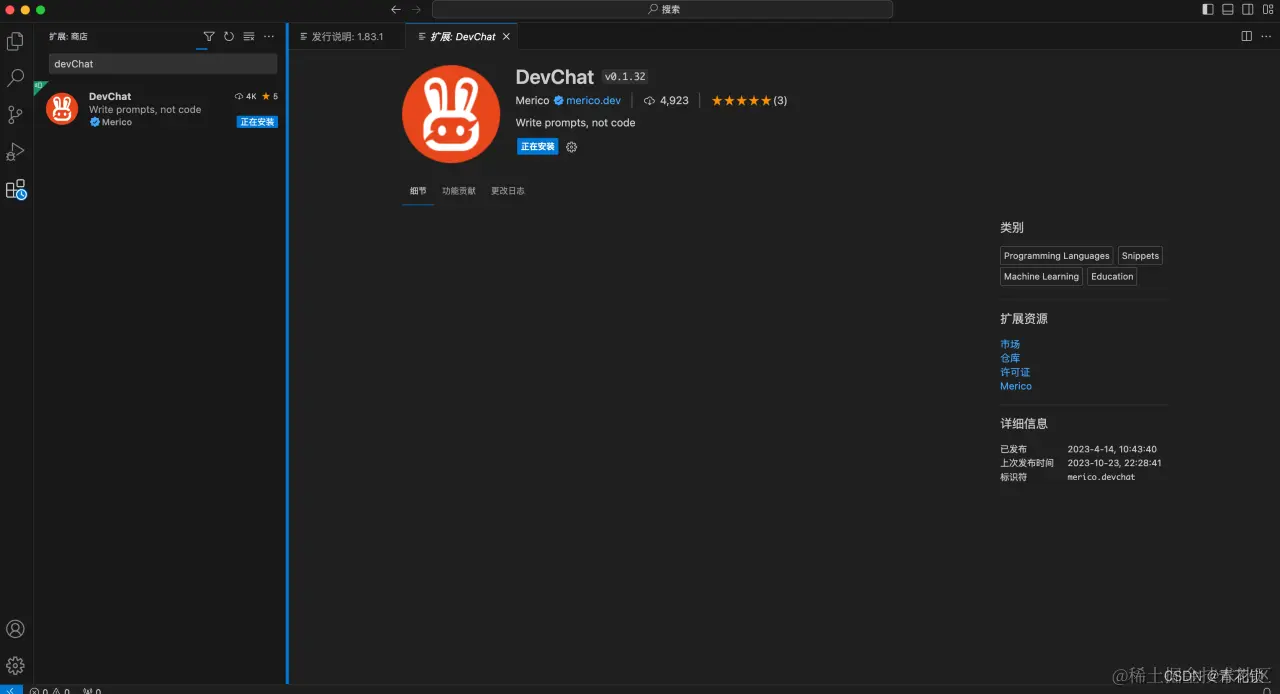
Task: Open the extensions view more actions menu
Action: 269,36
